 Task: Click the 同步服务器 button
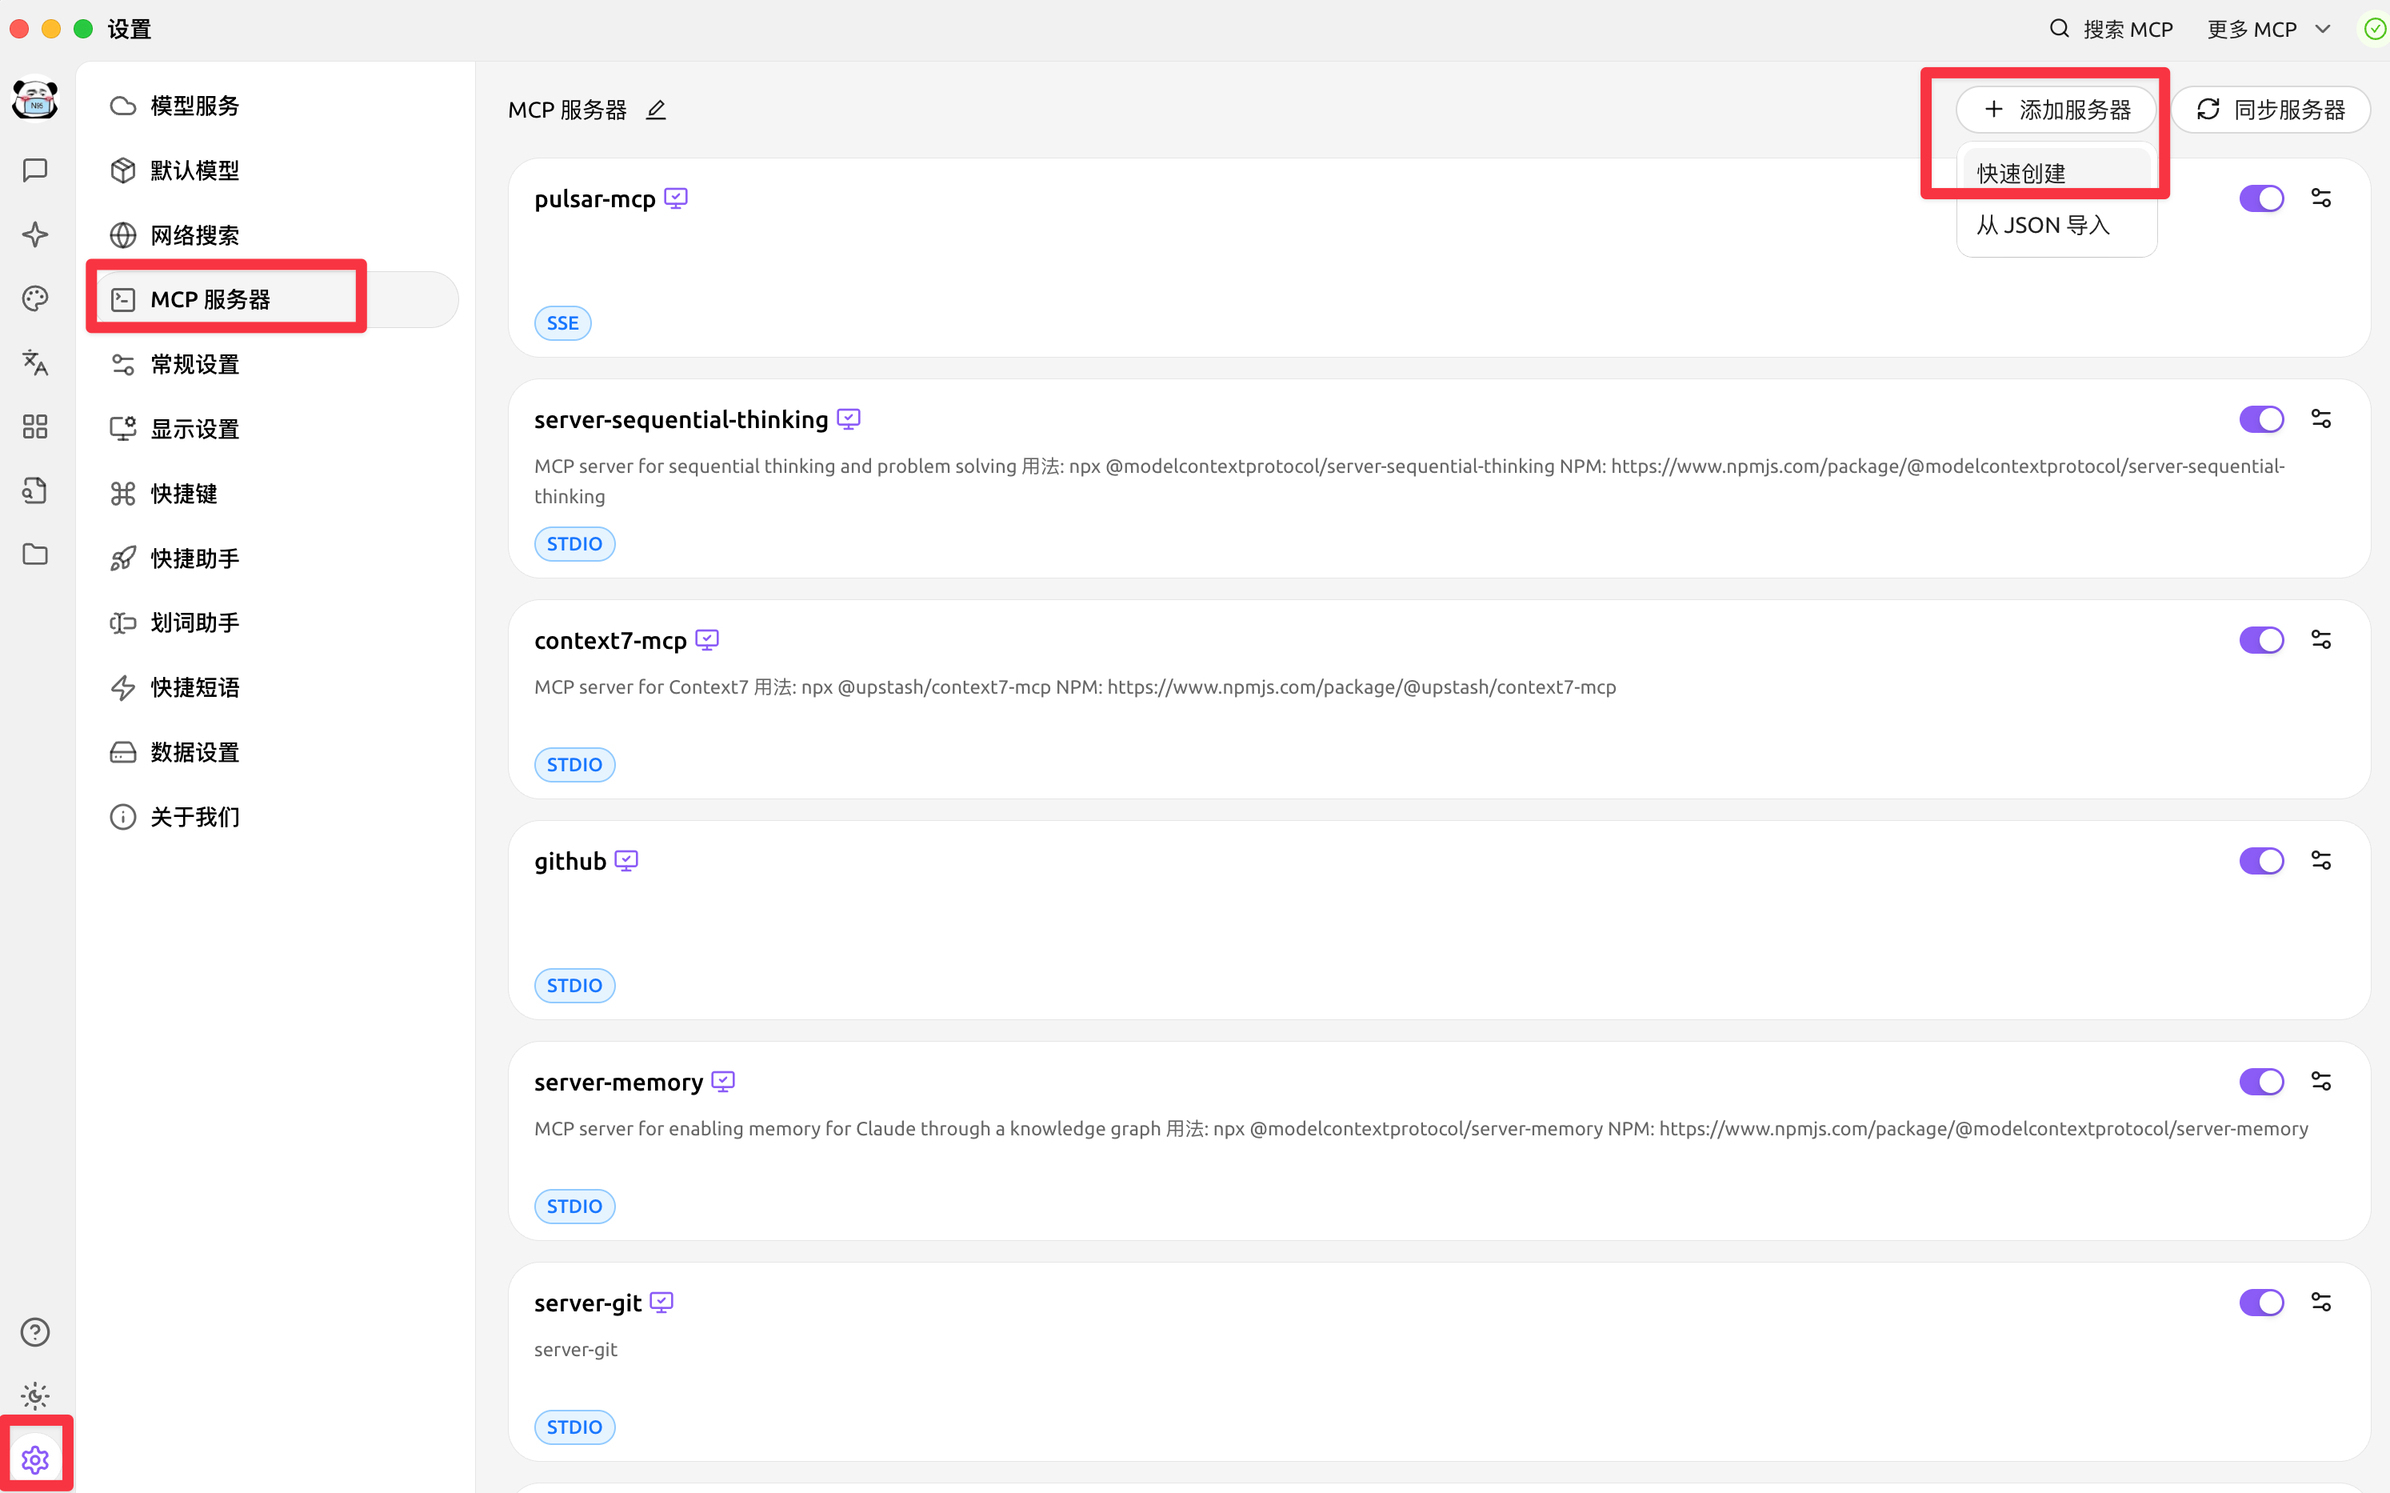(2270, 109)
